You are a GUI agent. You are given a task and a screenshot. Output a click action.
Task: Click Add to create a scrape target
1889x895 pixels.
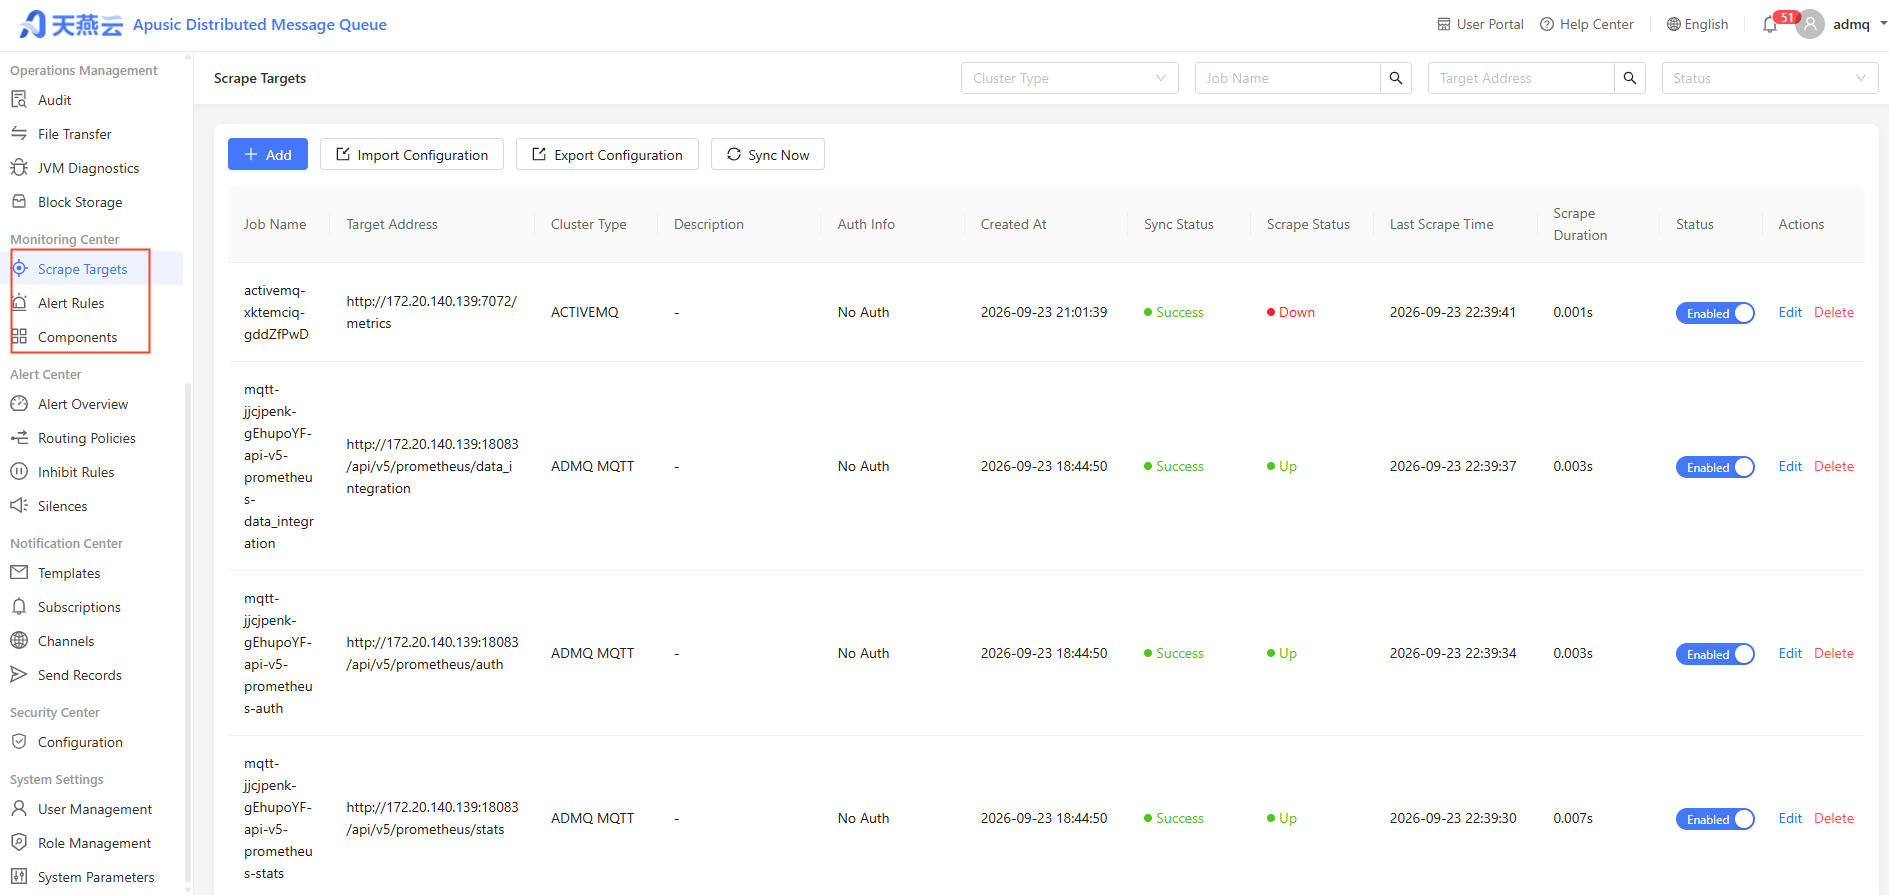pos(268,154)
